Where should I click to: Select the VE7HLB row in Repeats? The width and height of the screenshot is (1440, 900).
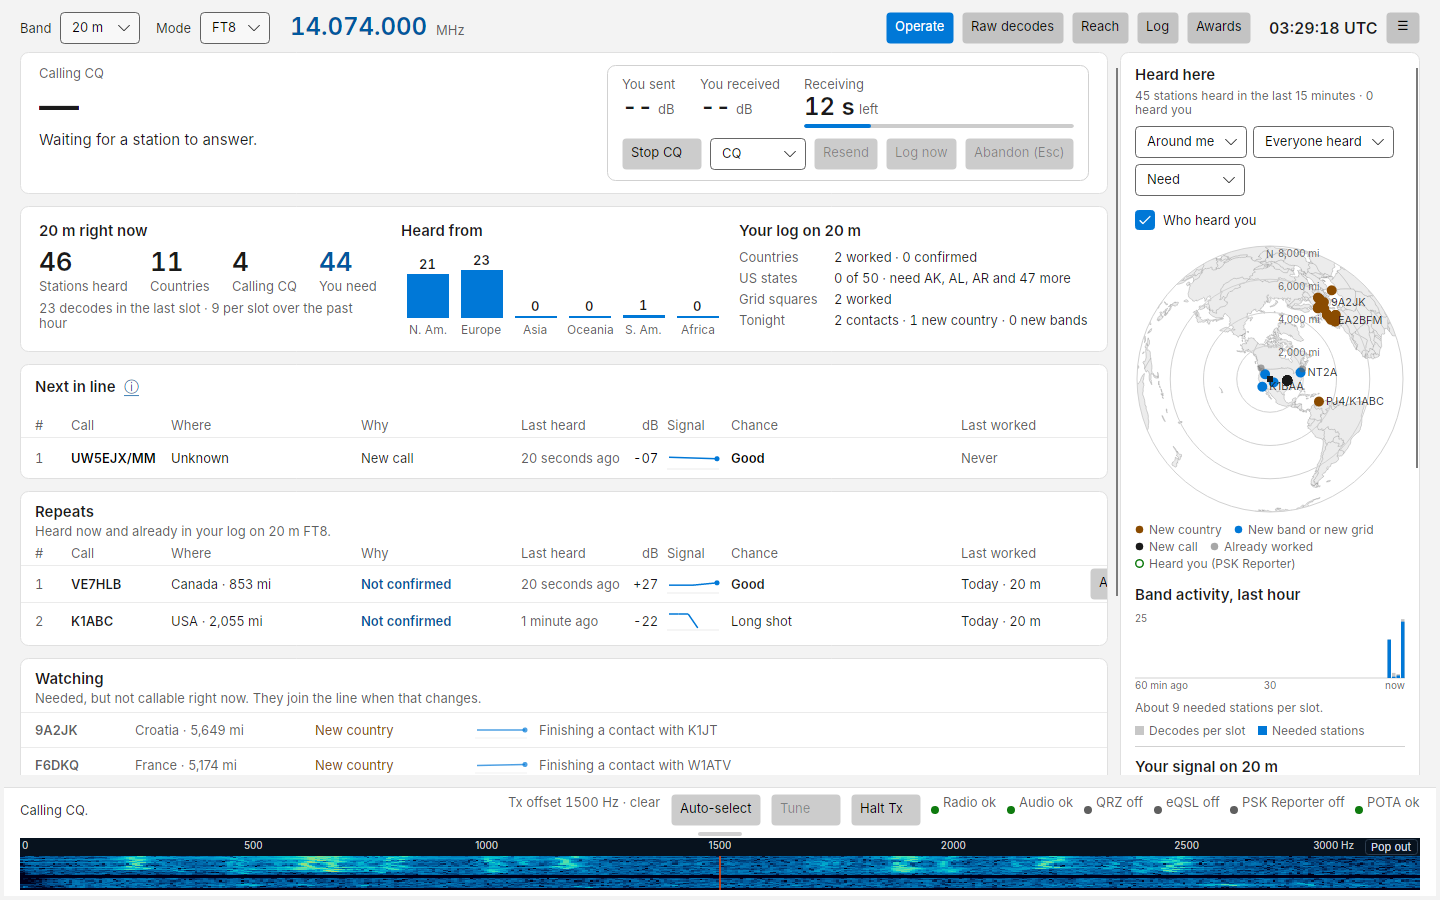point(564,584)
